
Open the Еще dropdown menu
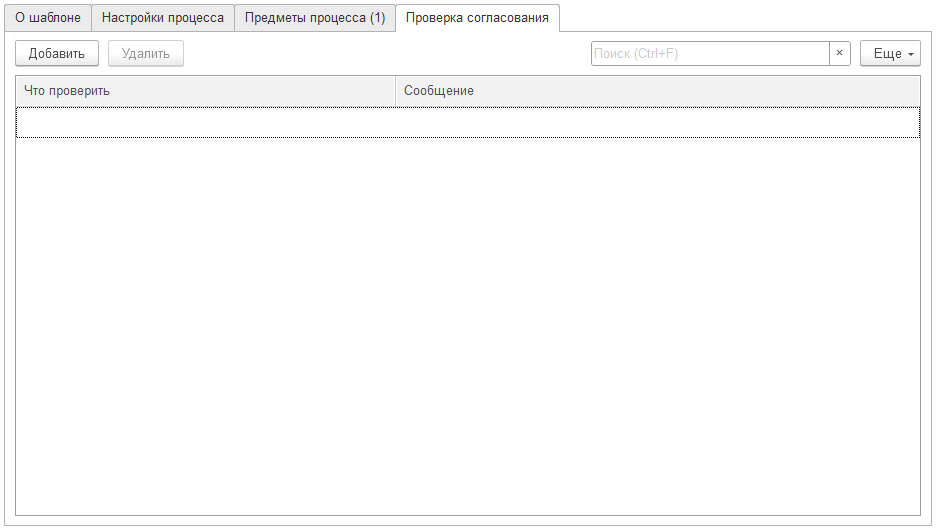(x=888, y=54)
